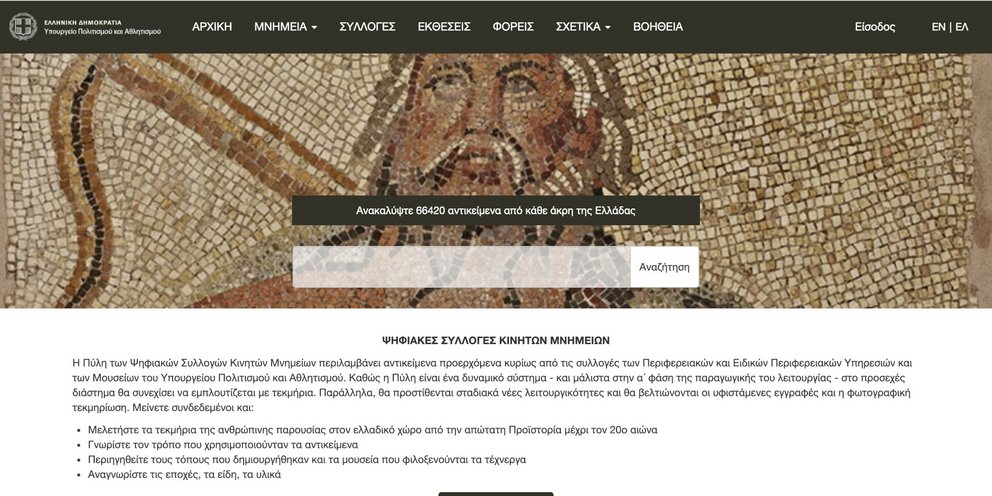The height and width of the screenshot is (496, 992).
Task: Click the ΨΗΦΙΑΚΕΣ ΣΥΛΛΟΓΕΣ ΚΙΝΗΤΩΝ ΜΝΗΜΕΙΩΝ heading
Action: [496, 340]
